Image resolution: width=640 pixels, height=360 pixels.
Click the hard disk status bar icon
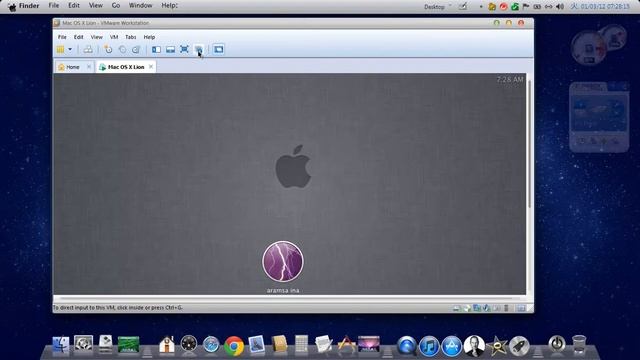tap(456, 308)
